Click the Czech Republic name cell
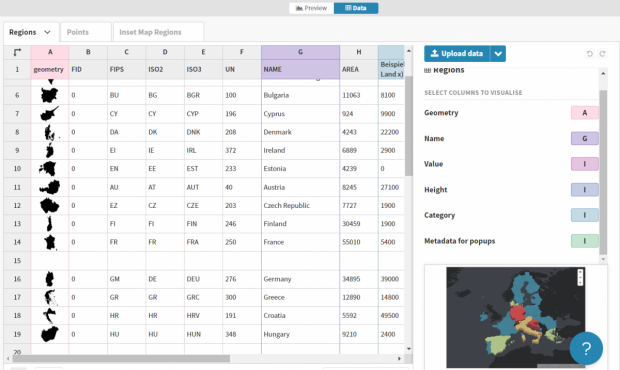Screen dimensions: 620x370 point(301,206)
